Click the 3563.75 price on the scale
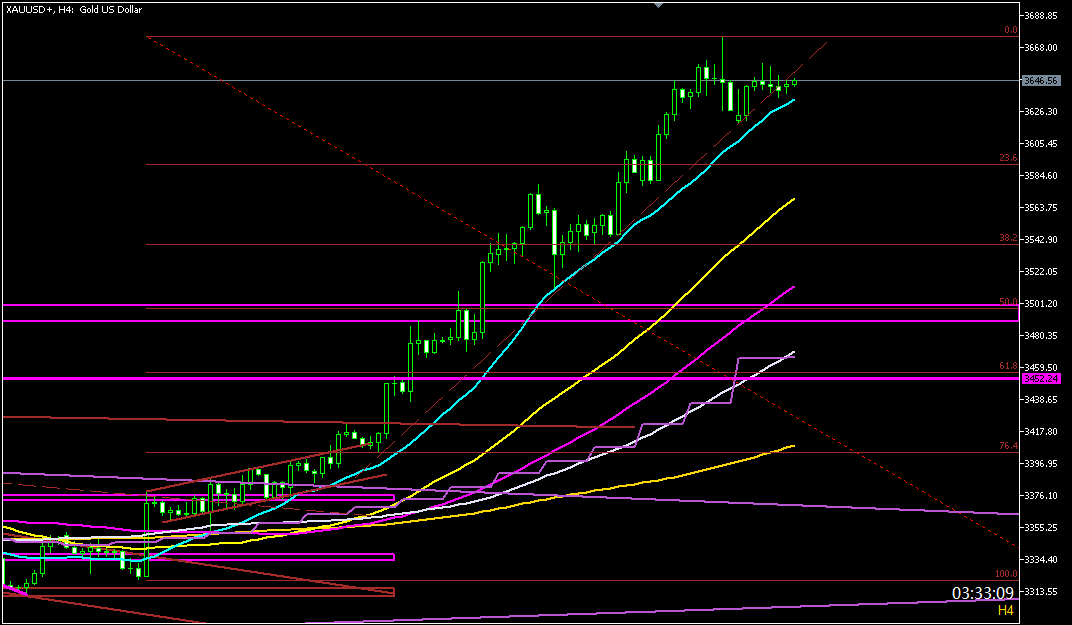1072x625 pixels. [x=1041, y=208]
